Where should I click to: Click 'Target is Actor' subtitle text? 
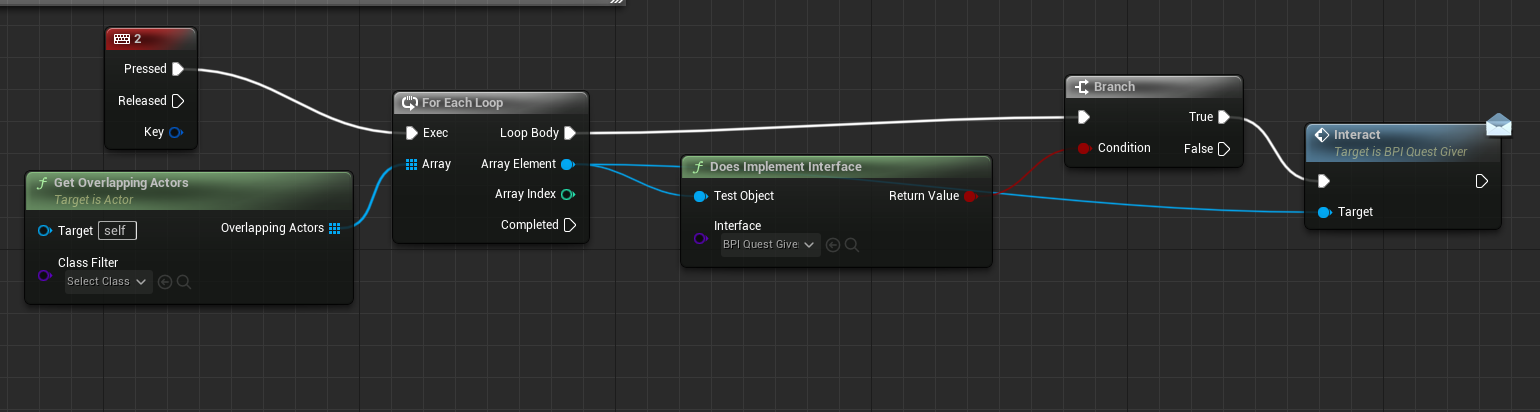[x=93, y=200]
